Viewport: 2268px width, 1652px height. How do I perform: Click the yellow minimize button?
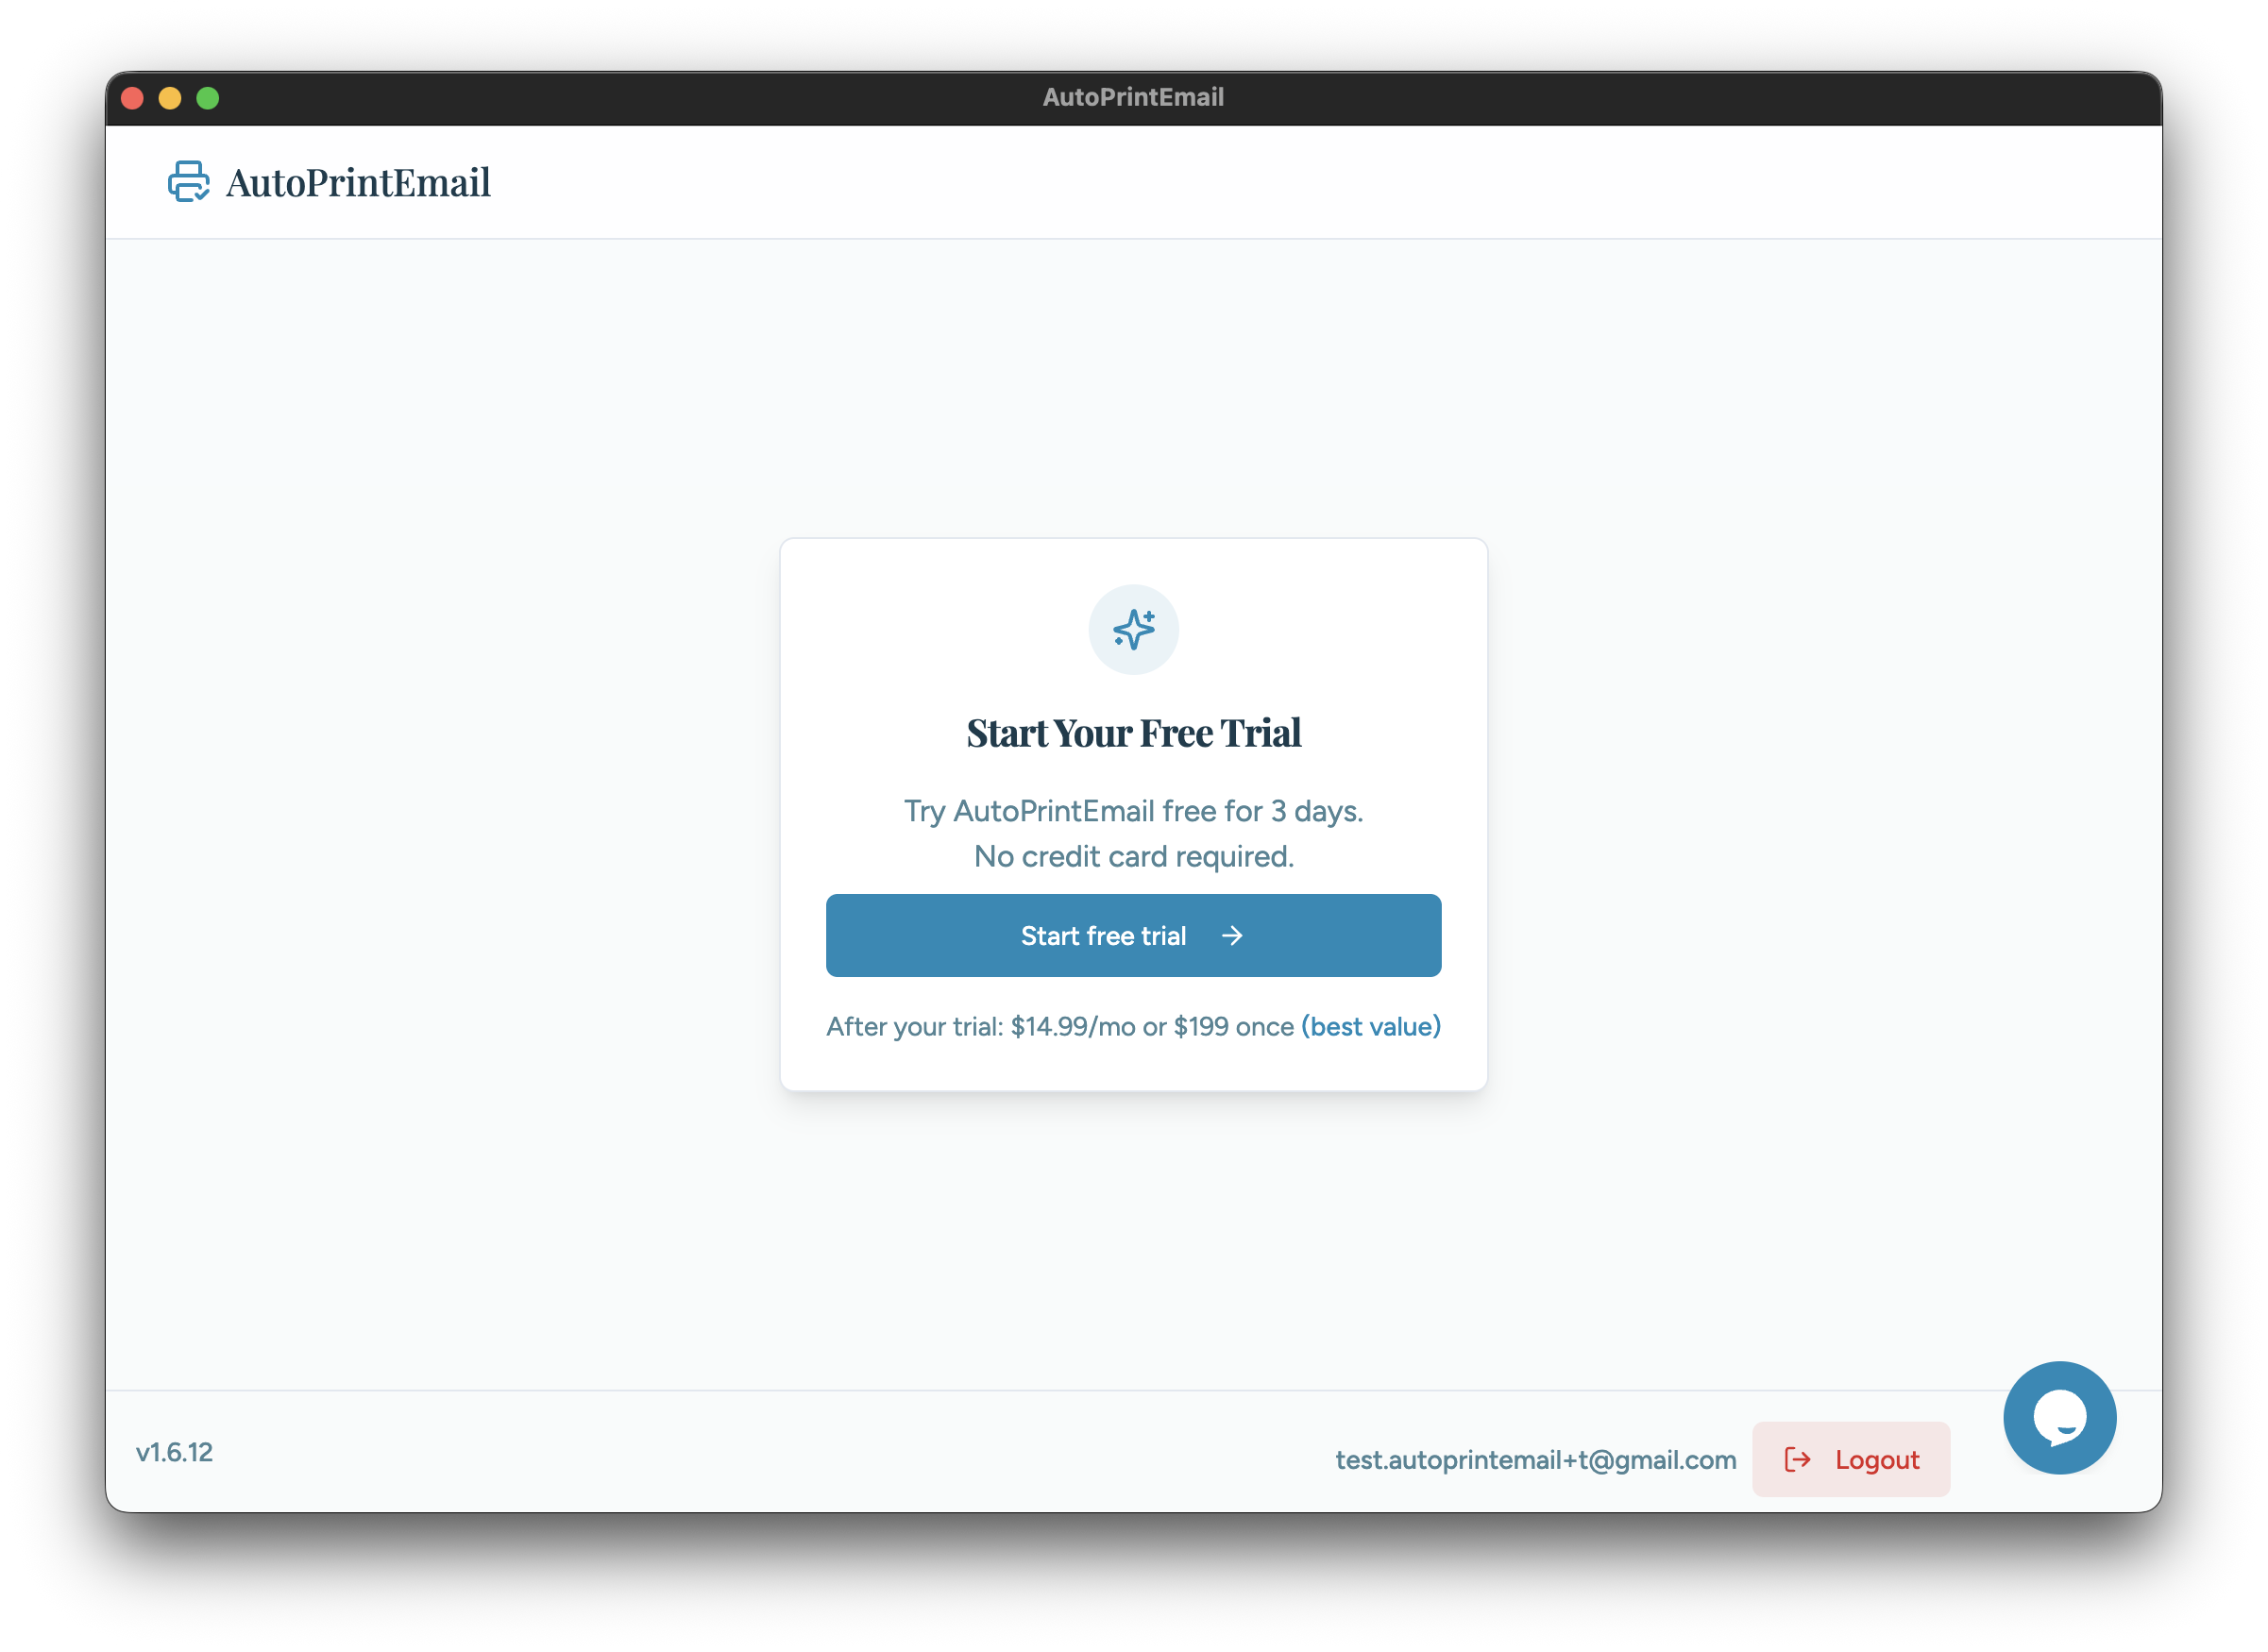click(169, 97)
